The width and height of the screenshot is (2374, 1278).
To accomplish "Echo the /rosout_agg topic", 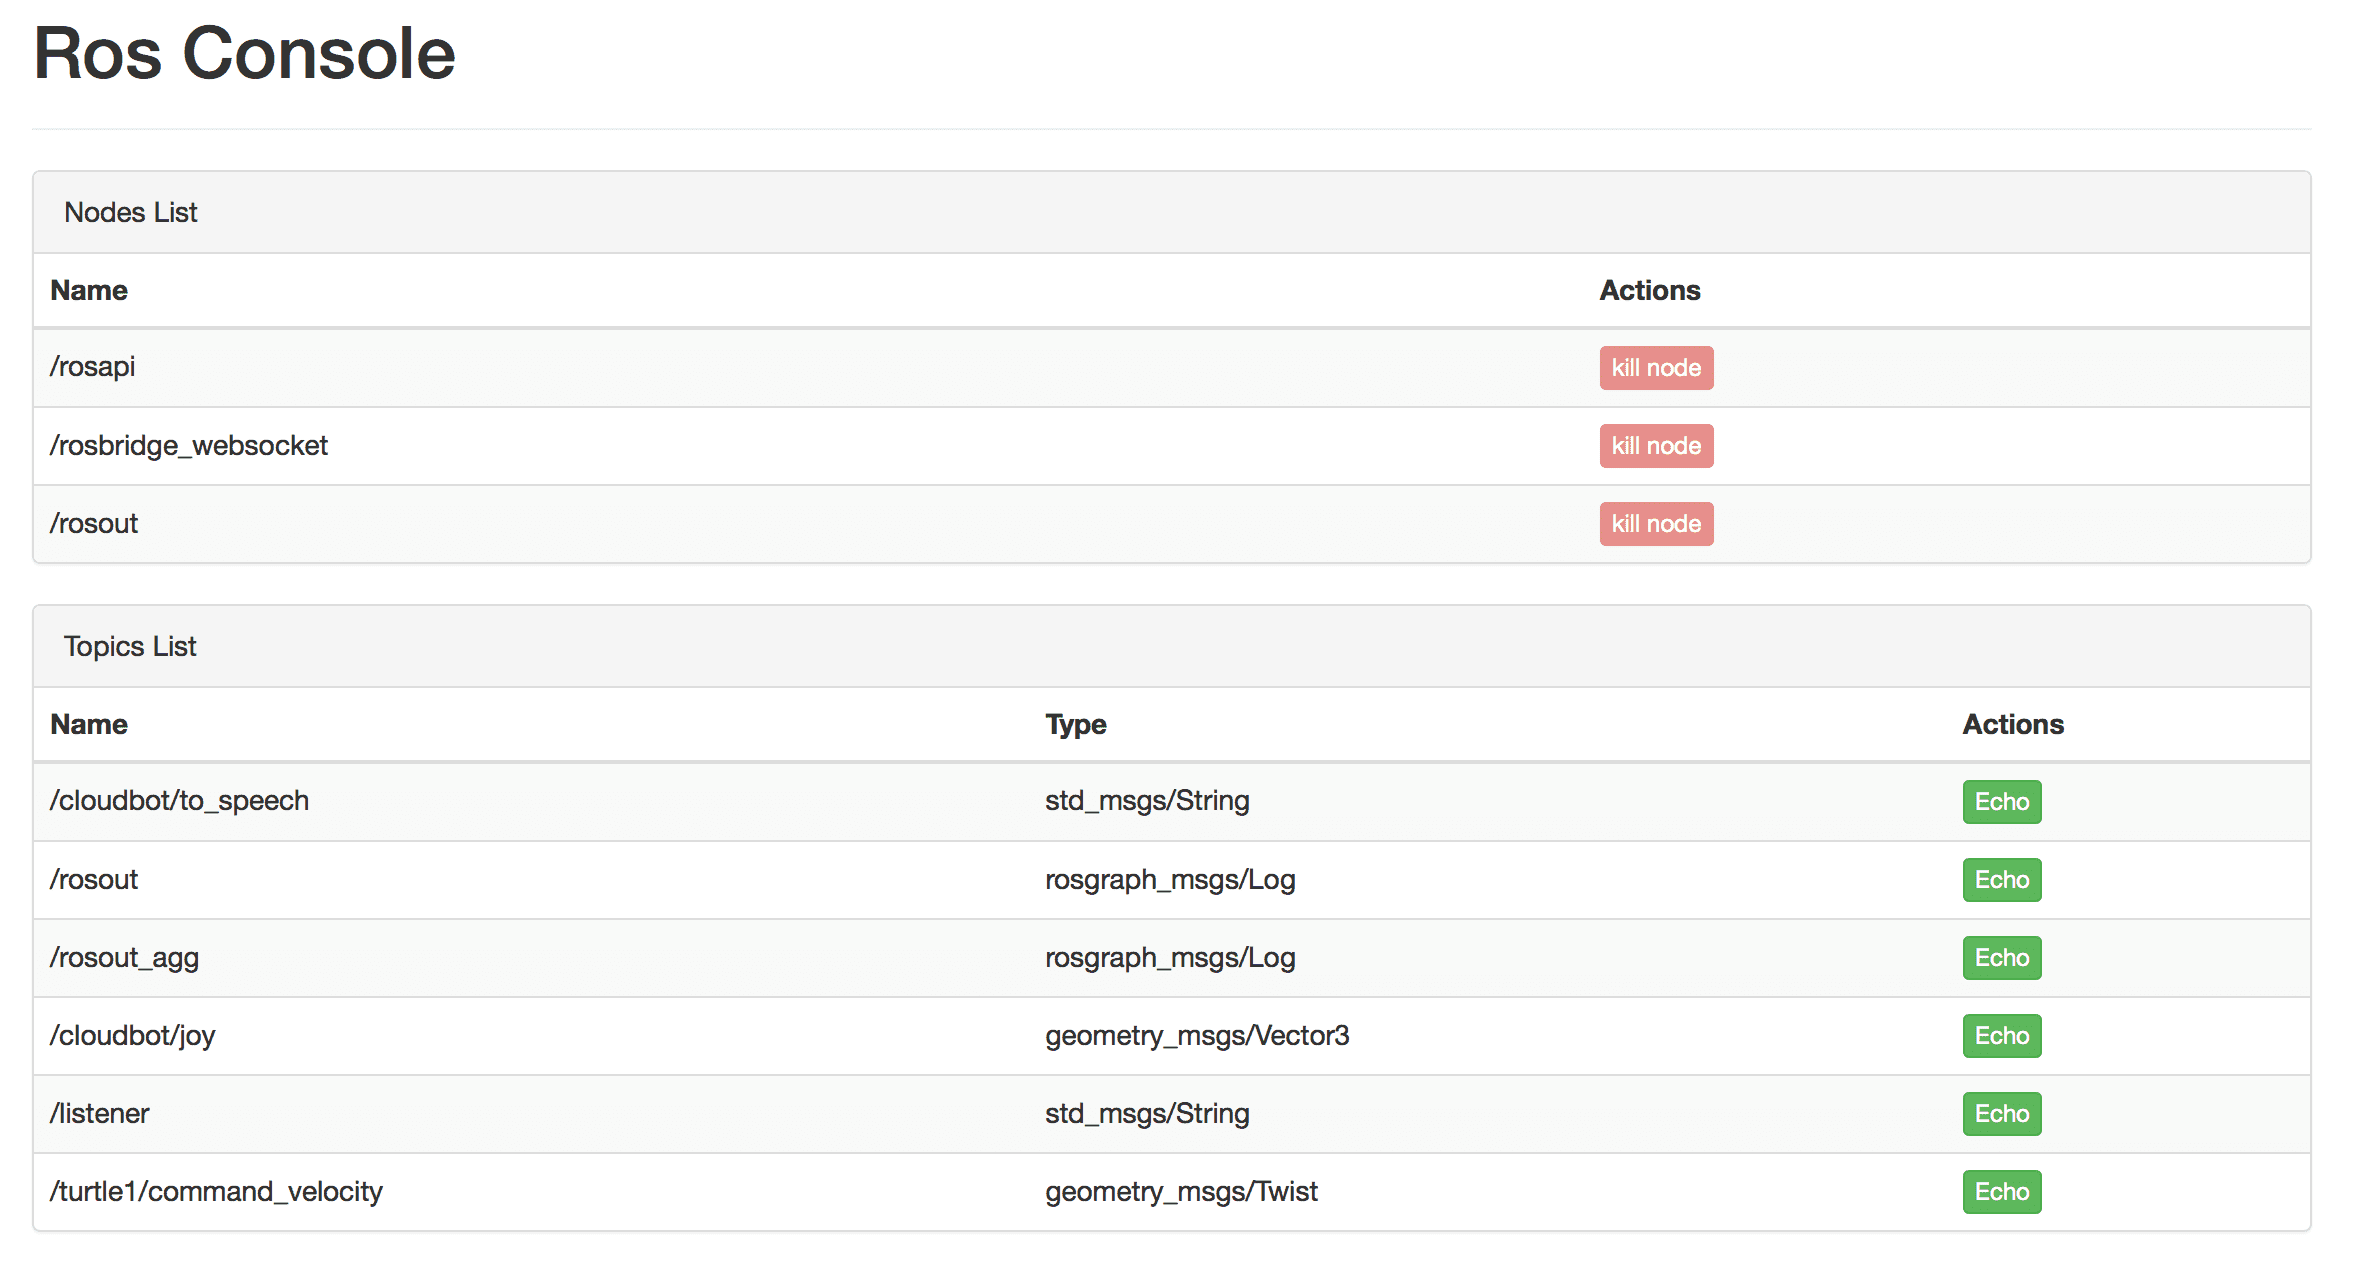I will point(2001,958).
